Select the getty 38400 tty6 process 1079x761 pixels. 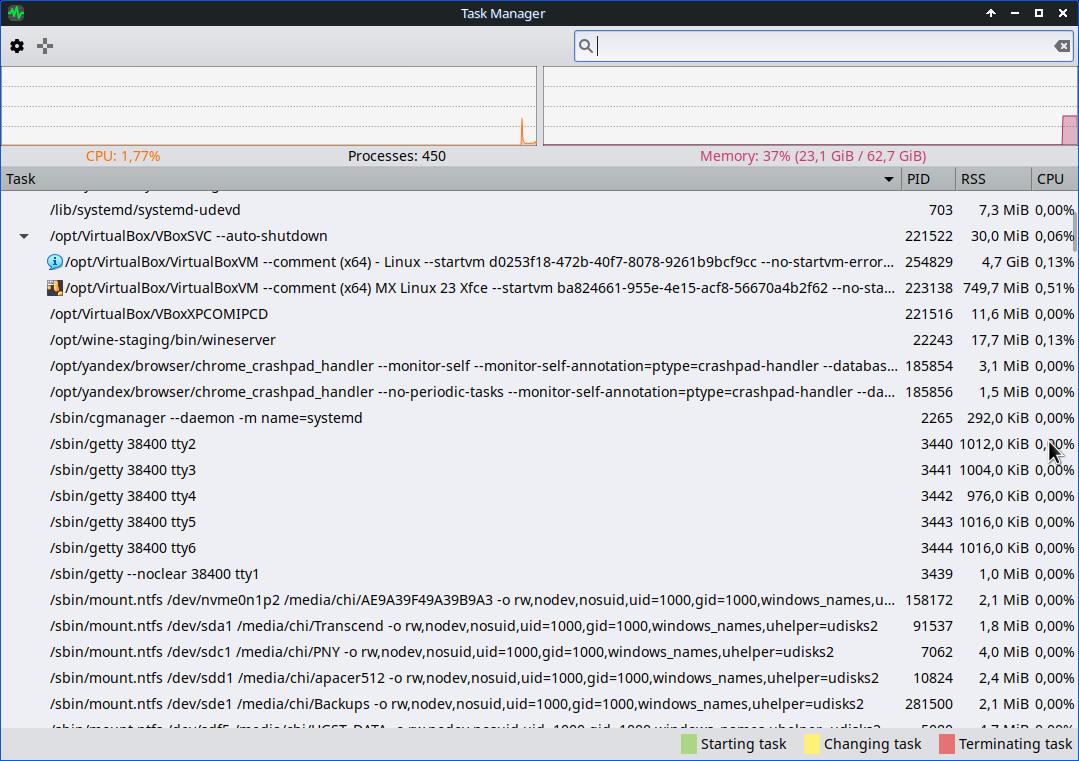(537, 548)
